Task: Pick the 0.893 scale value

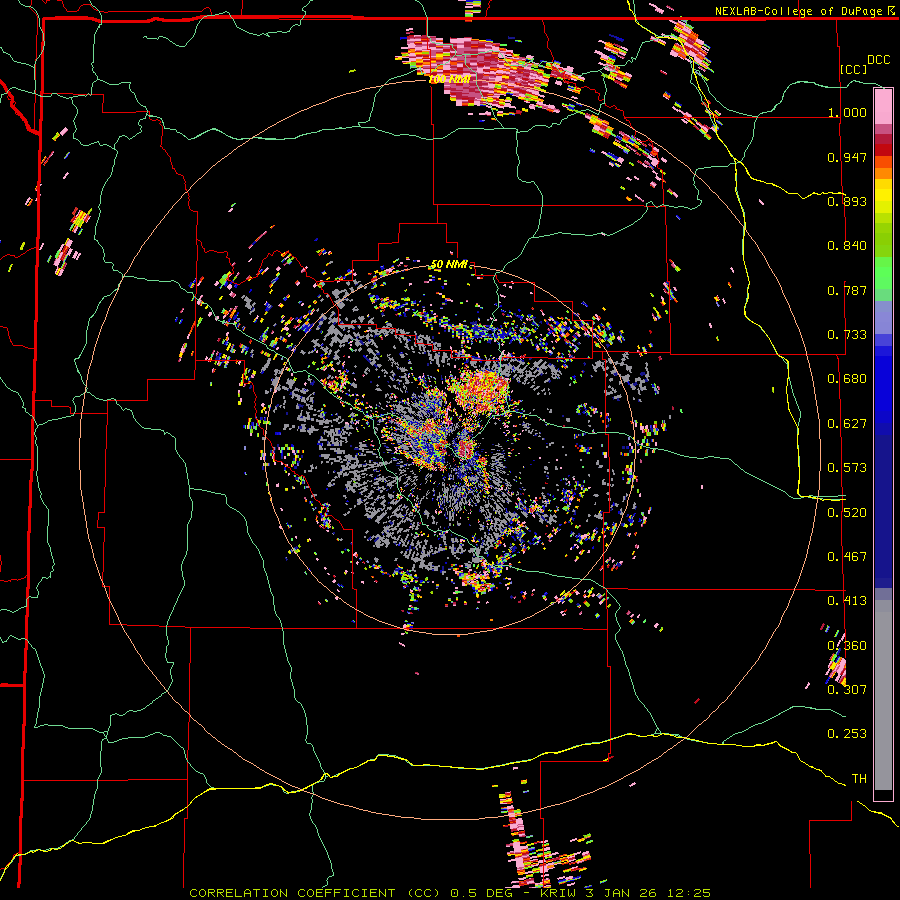Action: 847,201
